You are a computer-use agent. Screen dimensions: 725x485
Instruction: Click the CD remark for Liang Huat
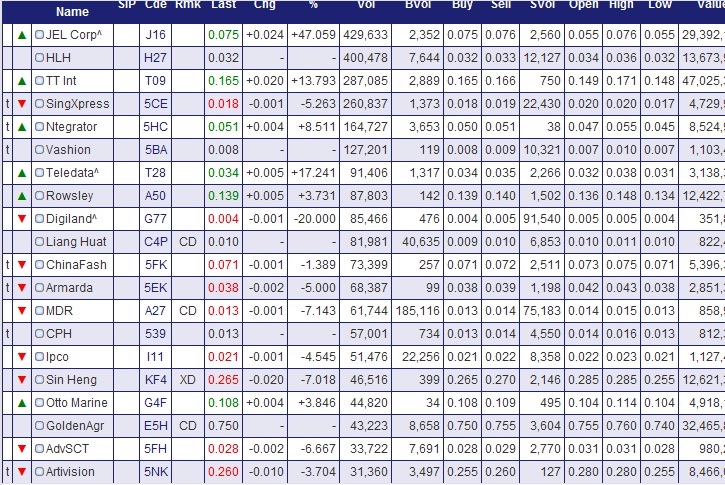[188, 242]
